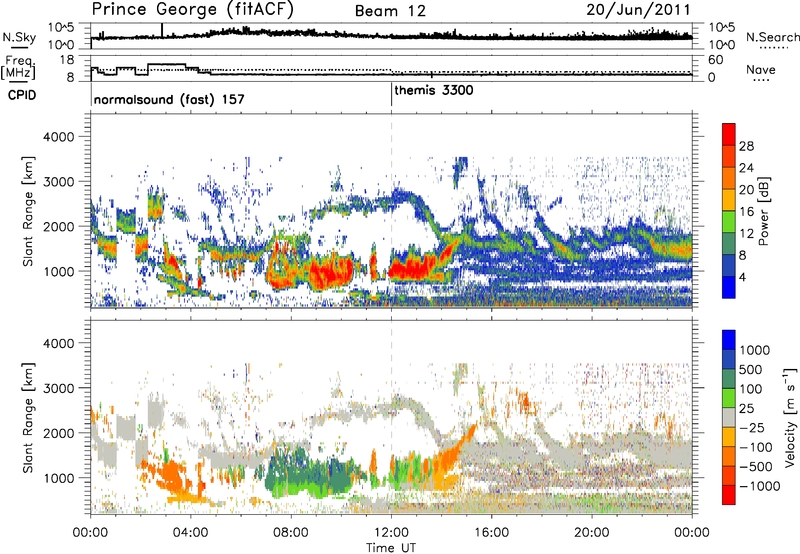Screen dimensions: 800x554
Task: Click the 60 label on the Nave axis
Action: (716, 60)
